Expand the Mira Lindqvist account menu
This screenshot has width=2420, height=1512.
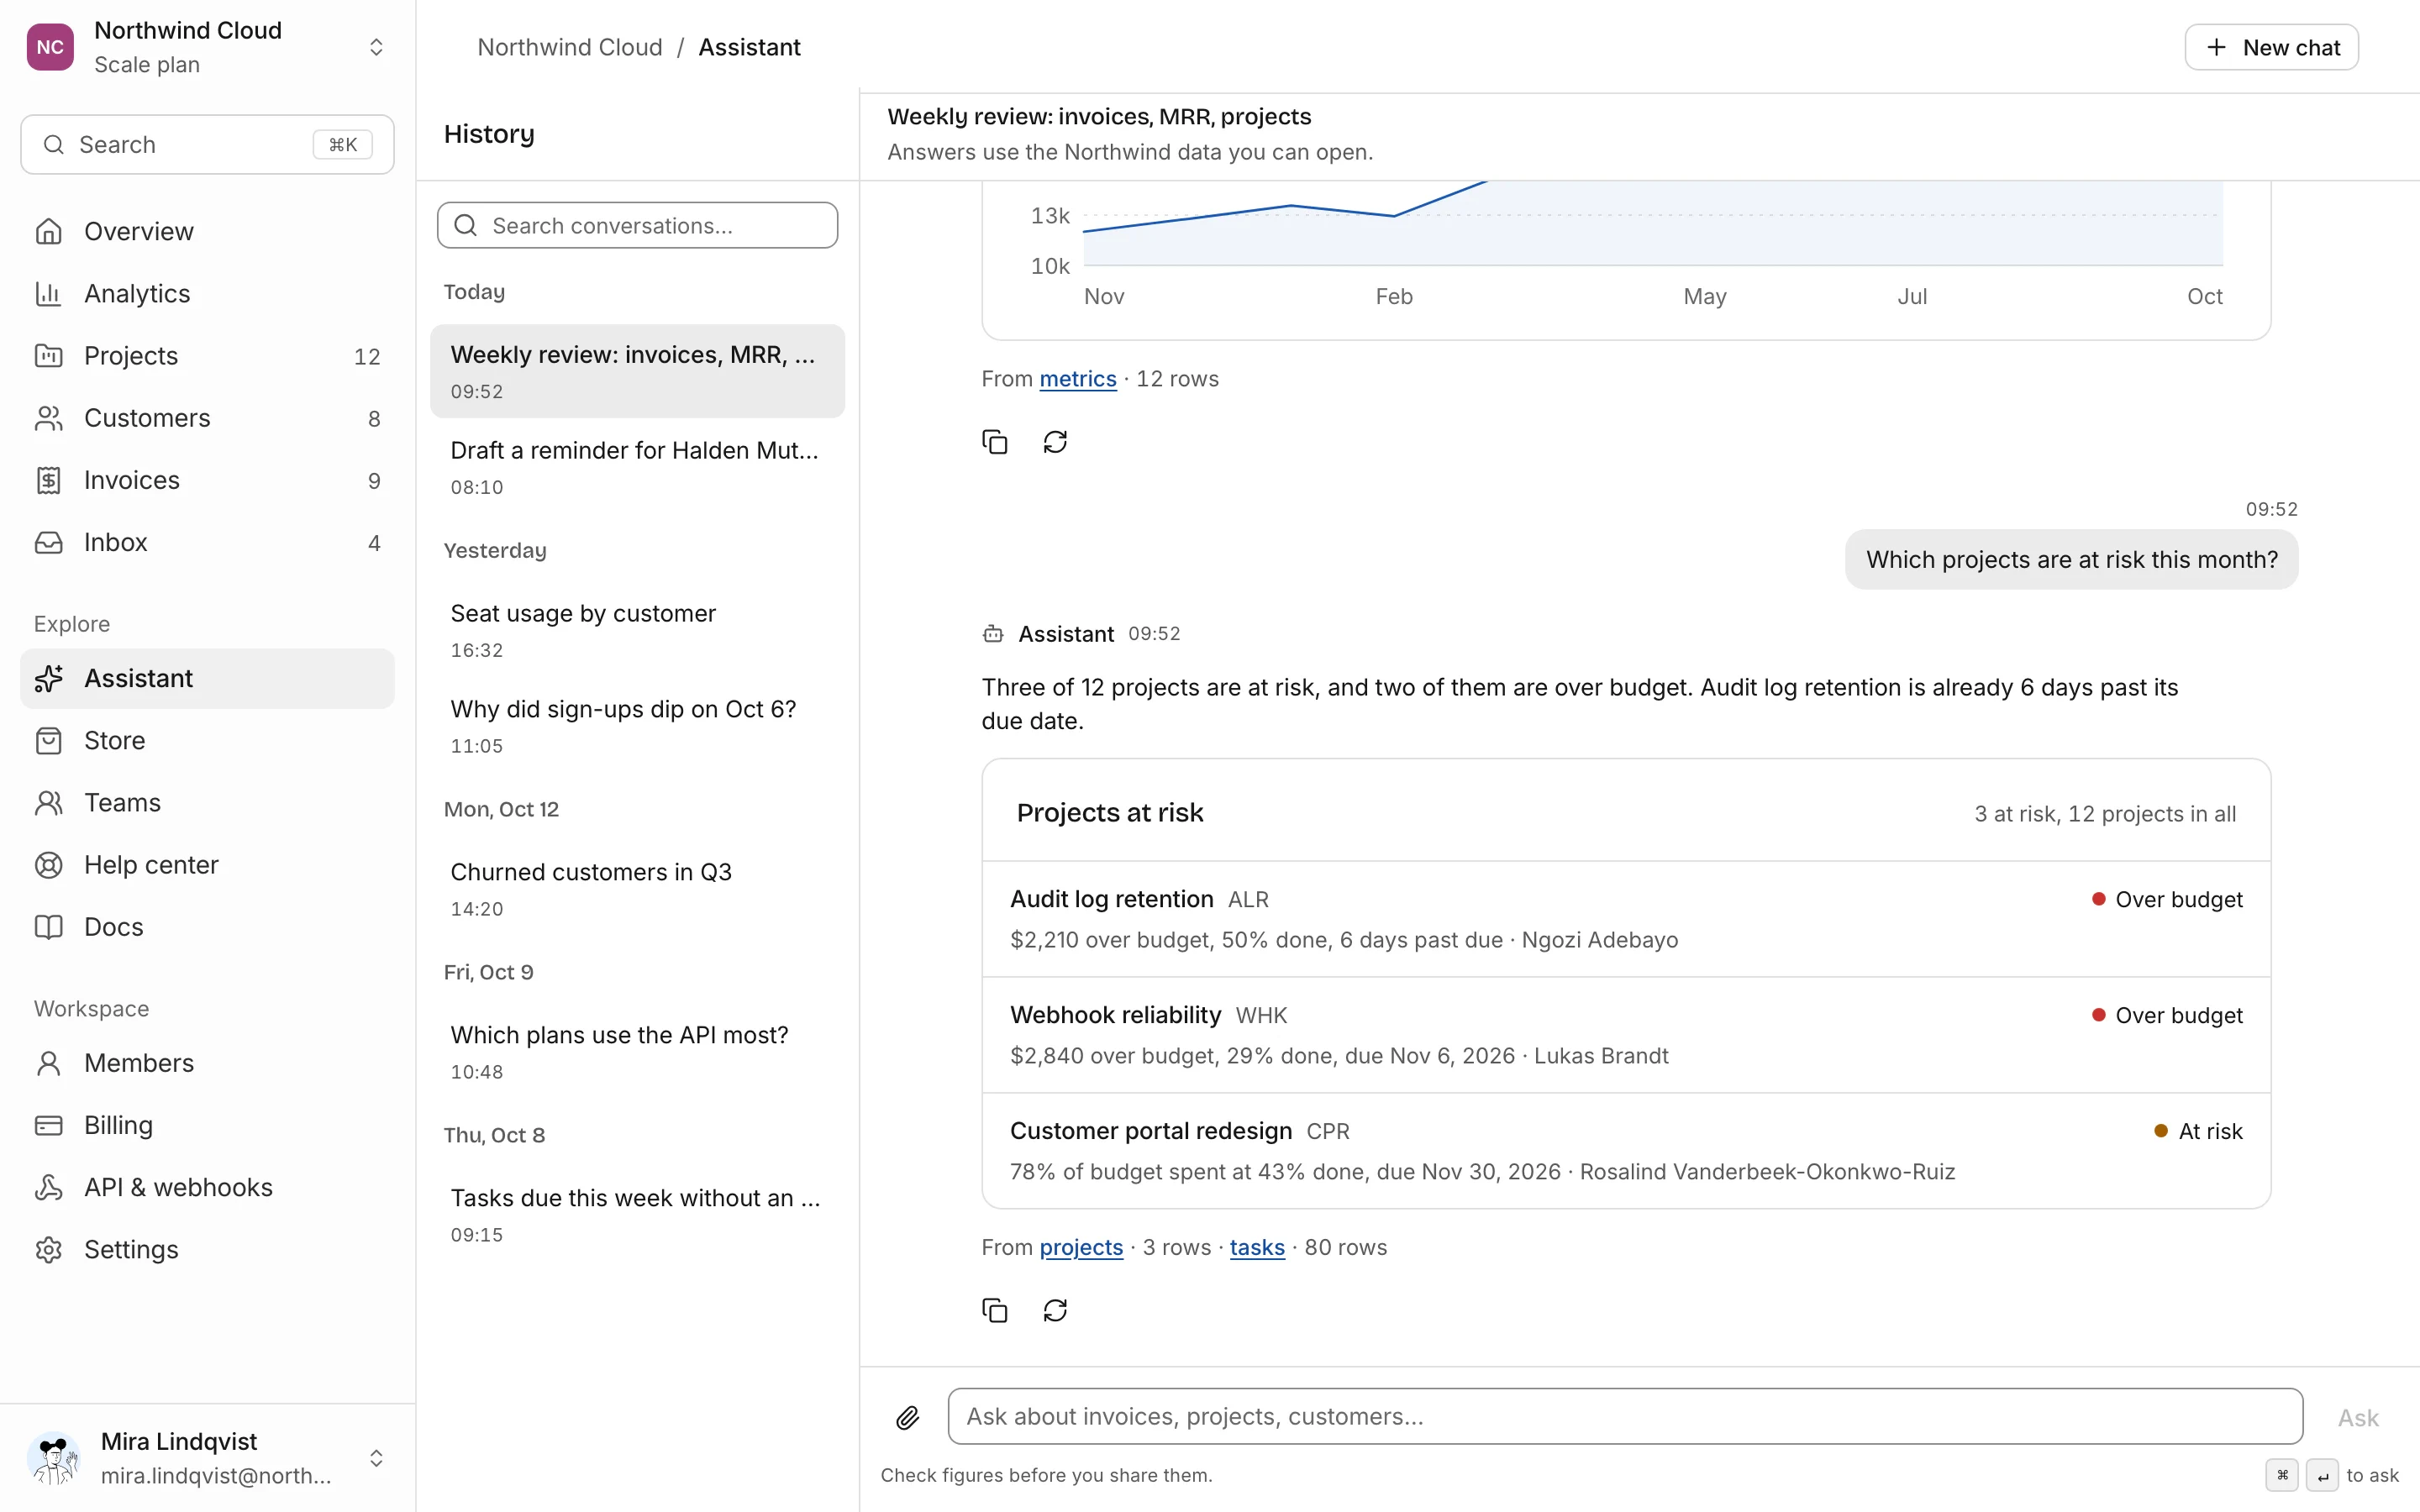tap(376, 1458)
